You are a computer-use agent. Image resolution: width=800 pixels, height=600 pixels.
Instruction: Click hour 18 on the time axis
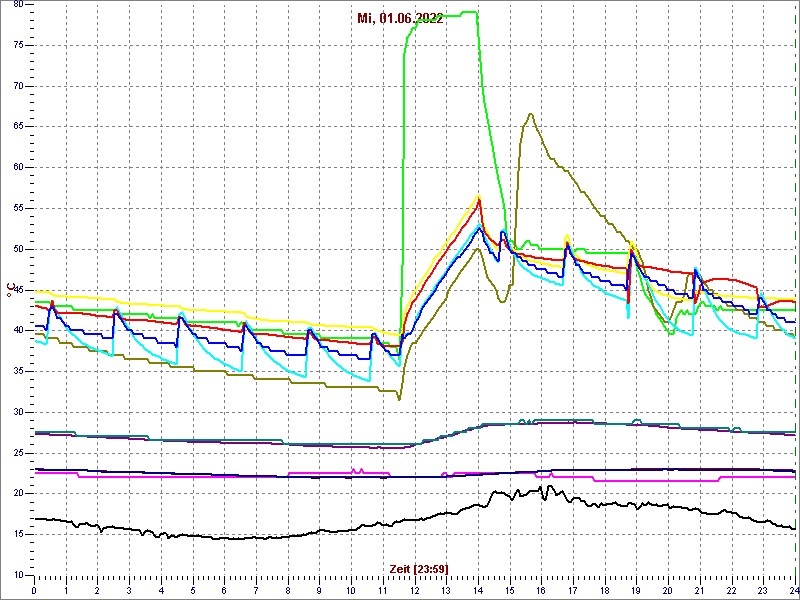click(x=605, y=591)
